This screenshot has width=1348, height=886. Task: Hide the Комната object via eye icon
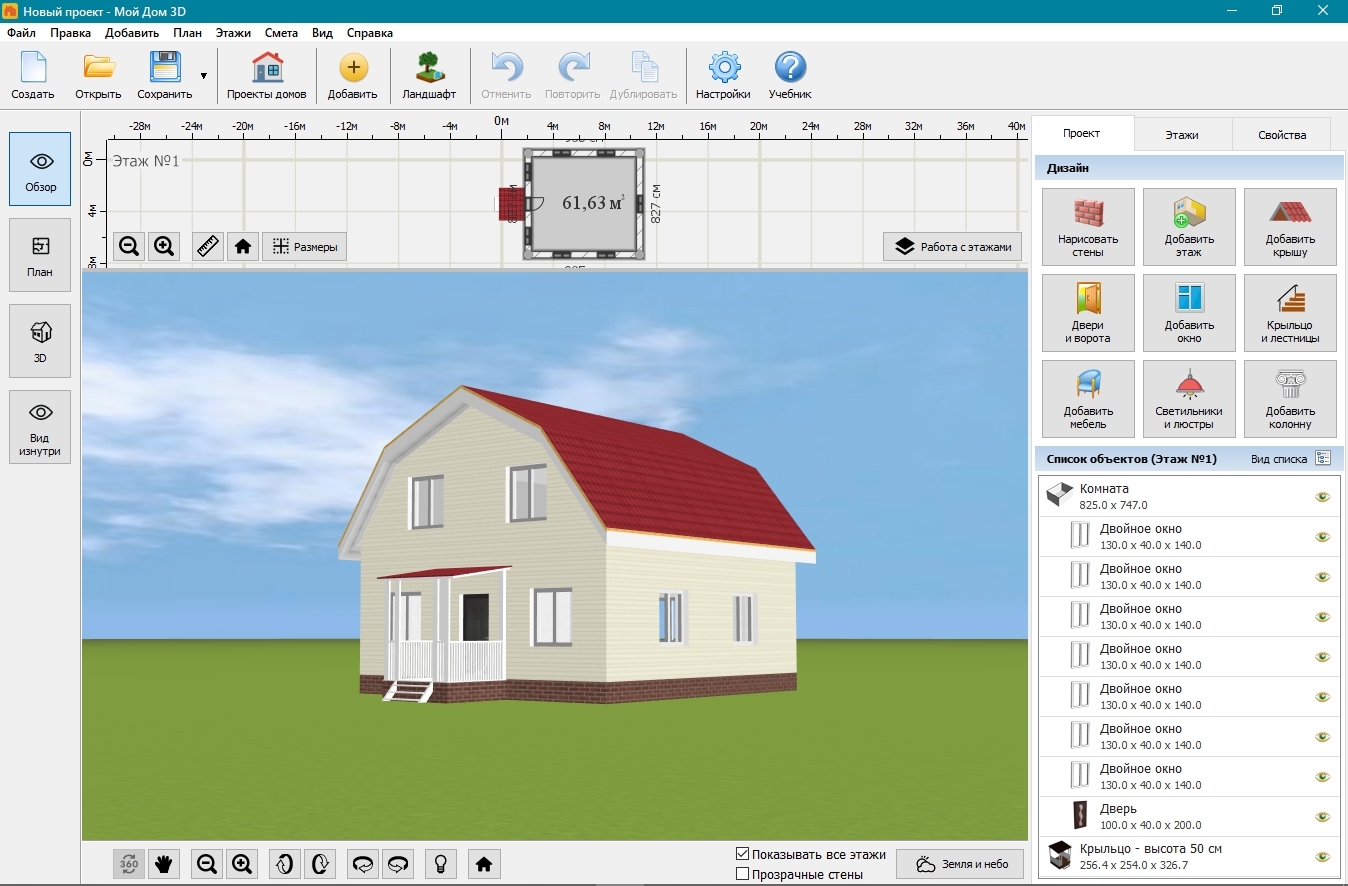pyautogui.click(x=1322, y=497)
